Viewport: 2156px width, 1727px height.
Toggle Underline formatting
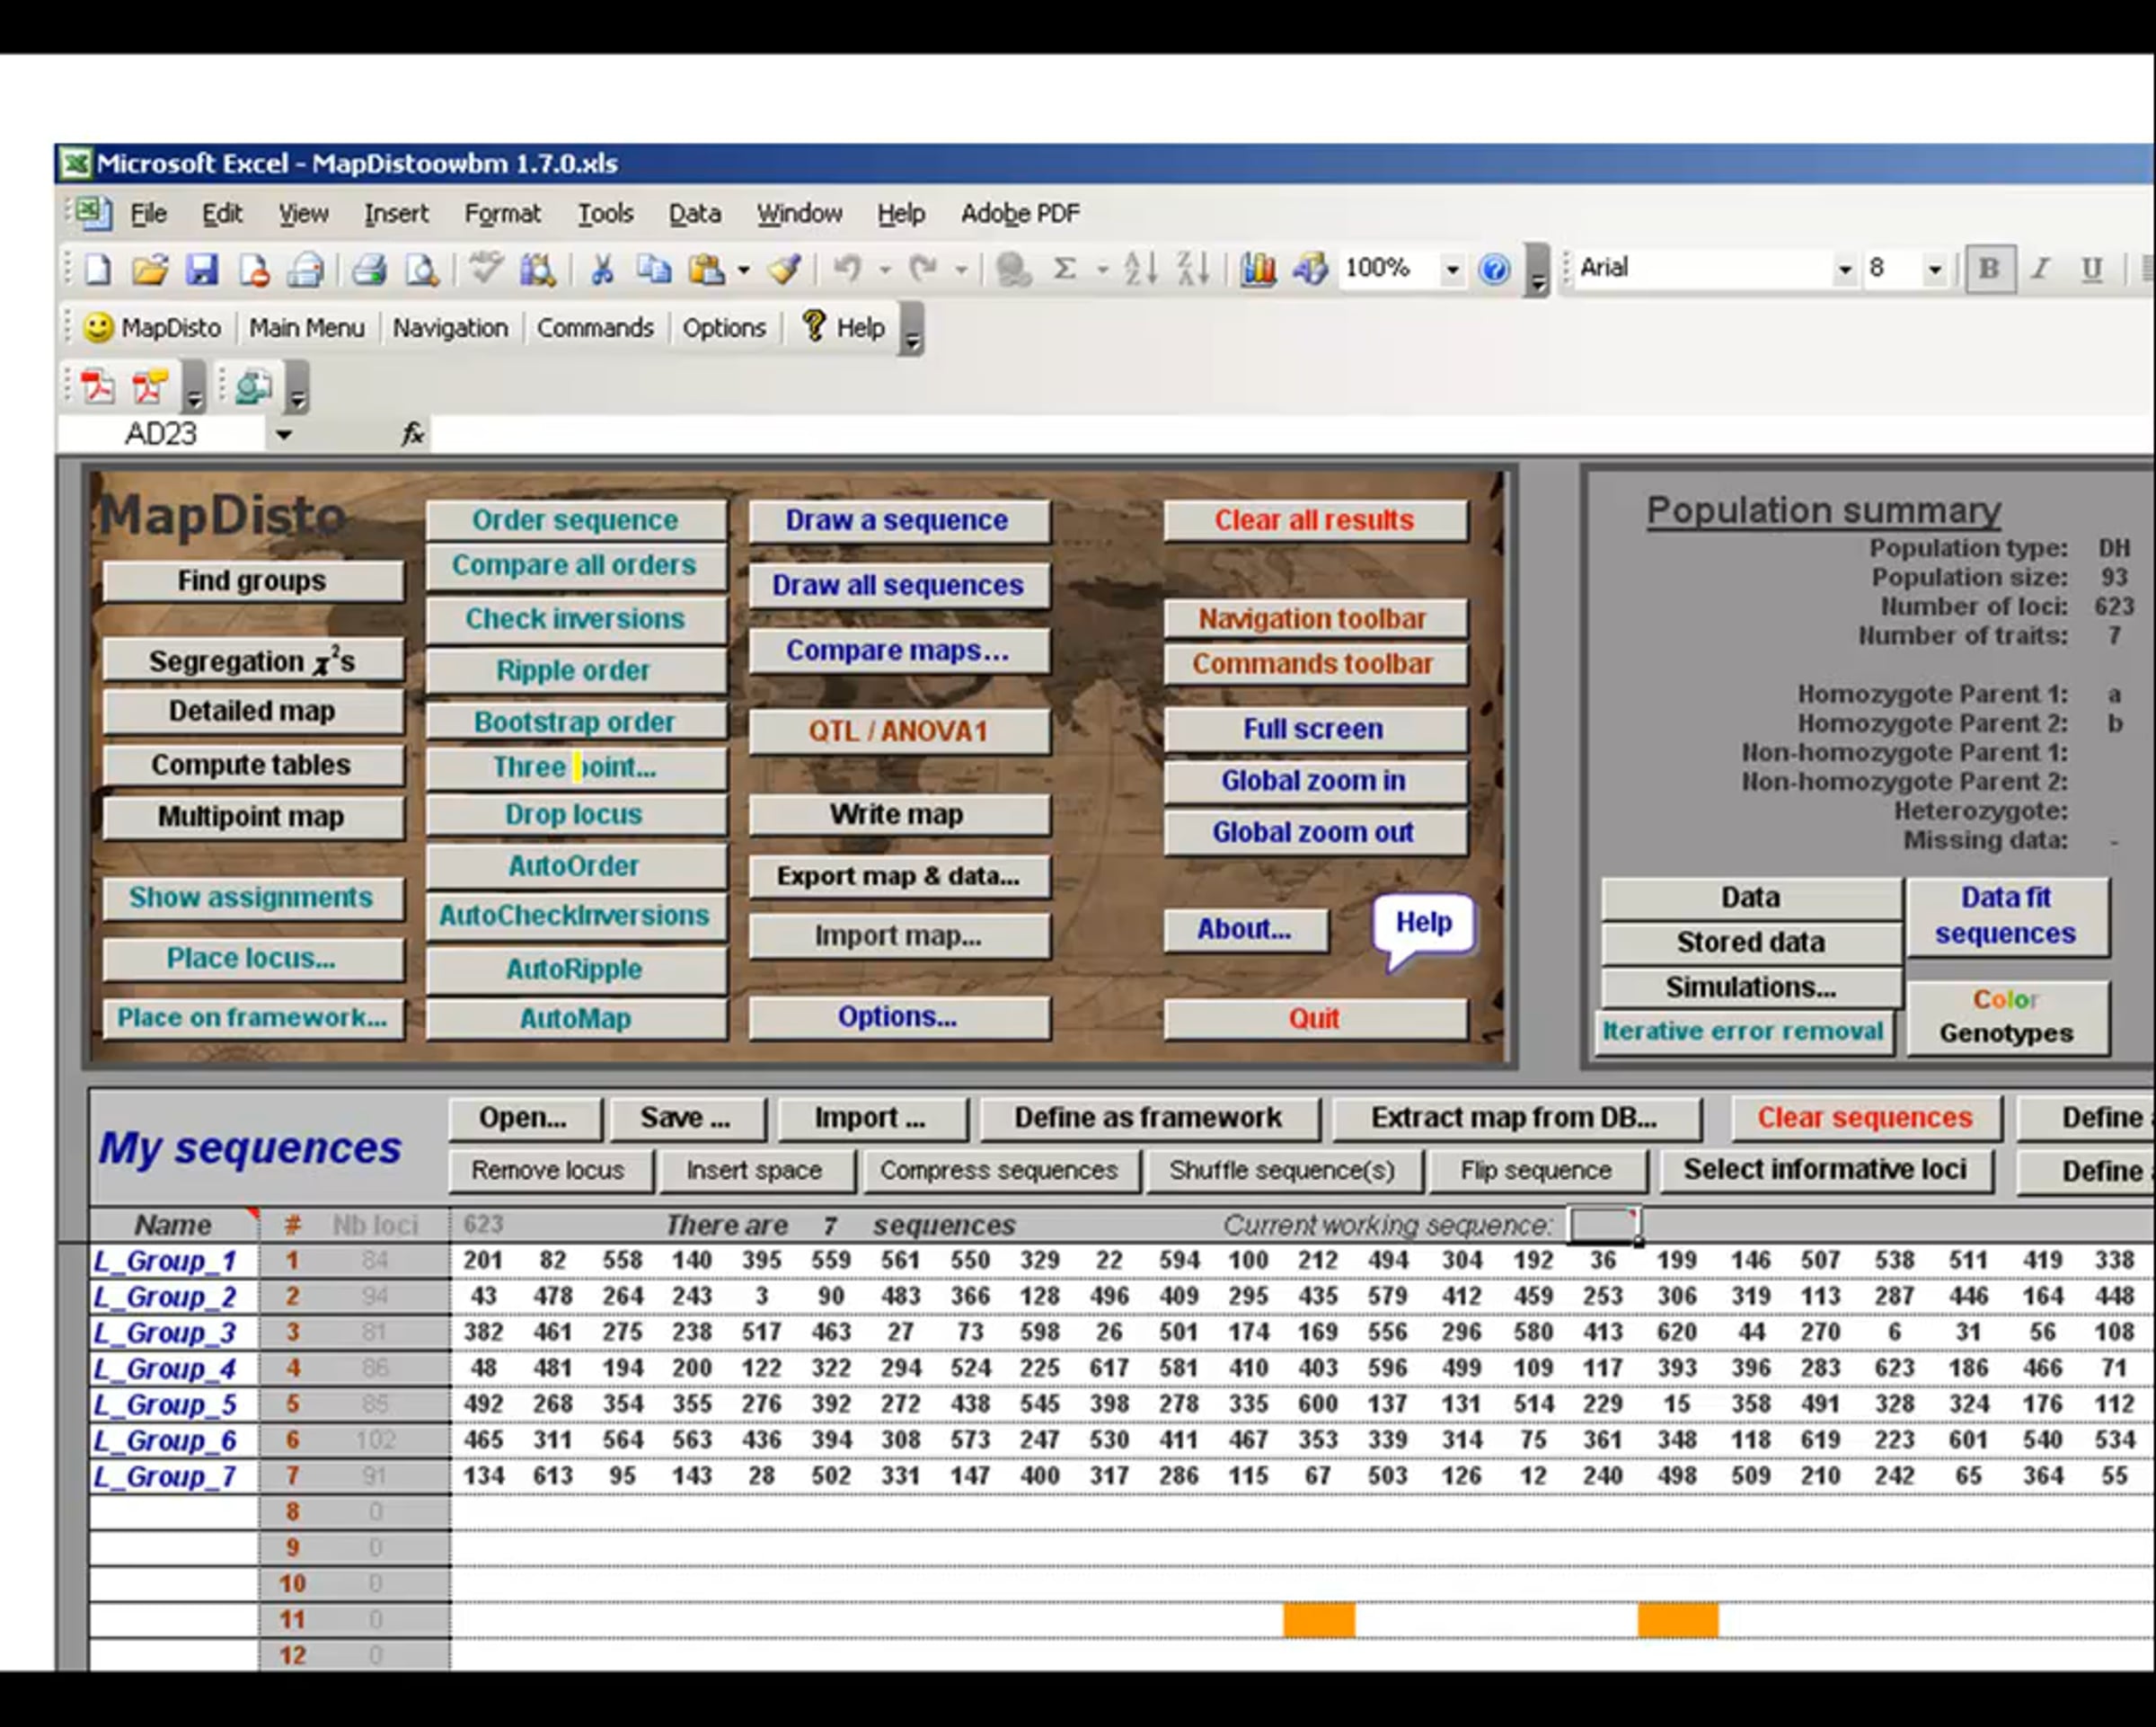2091,269
